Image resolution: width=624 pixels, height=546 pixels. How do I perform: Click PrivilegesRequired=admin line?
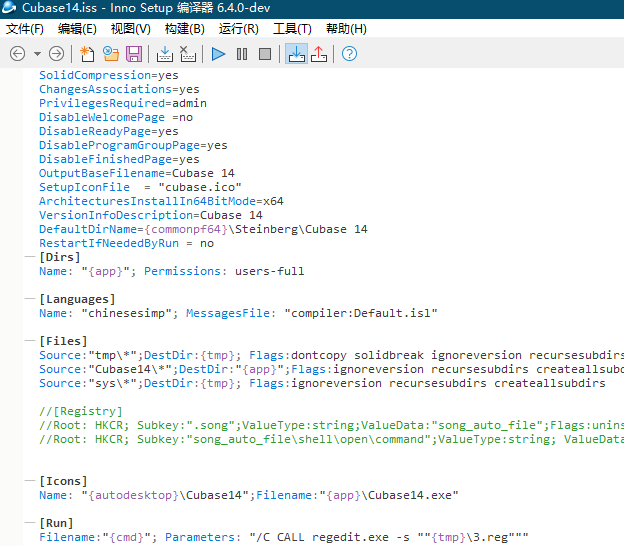(x=123, y=103)
